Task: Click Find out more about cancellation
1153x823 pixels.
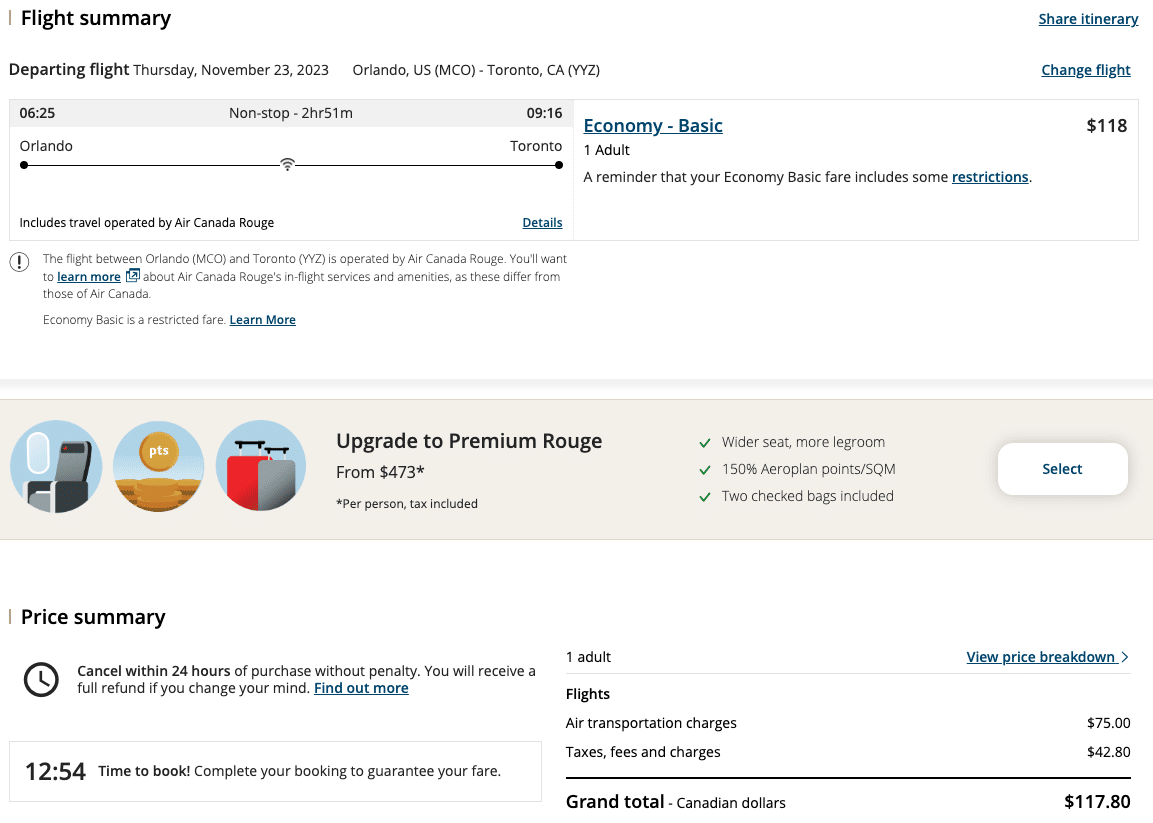Action: (x=361, y=688)
